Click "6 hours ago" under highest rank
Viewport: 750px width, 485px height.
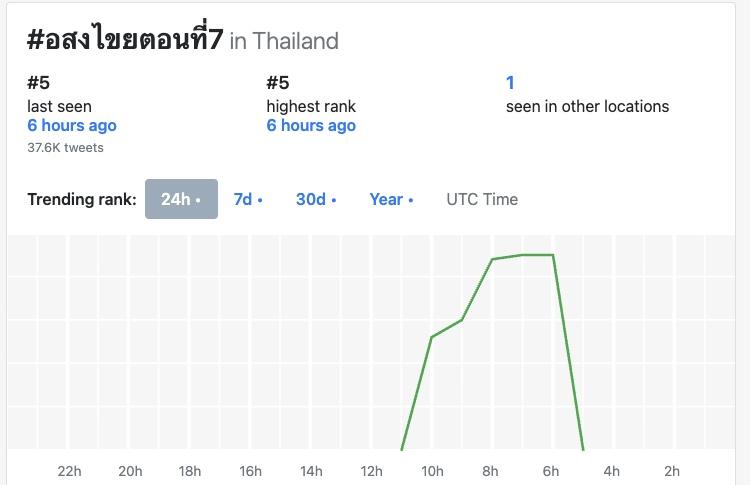pos(311,126)
